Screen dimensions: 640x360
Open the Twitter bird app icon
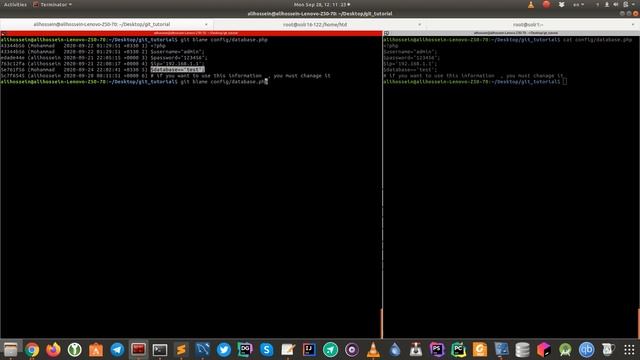pyautogui.click(x=224, y=350)
